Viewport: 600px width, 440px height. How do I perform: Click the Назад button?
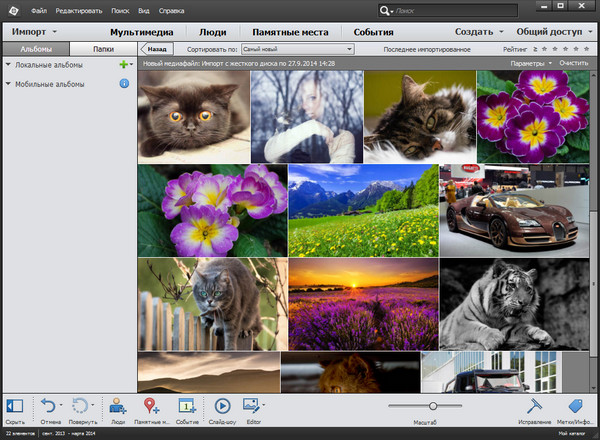click(156, 48)
